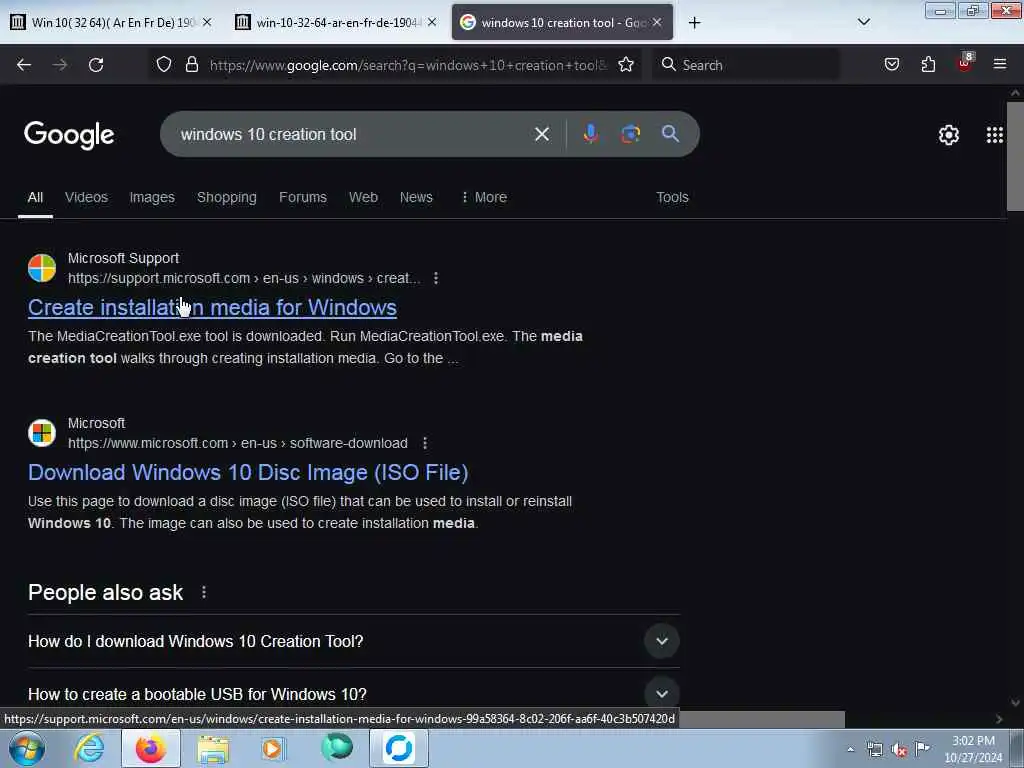Image resolution: width=1024 pixels, height=768 pixels.
Task: Show hidden system tray icons
Action: click(850, 750)
